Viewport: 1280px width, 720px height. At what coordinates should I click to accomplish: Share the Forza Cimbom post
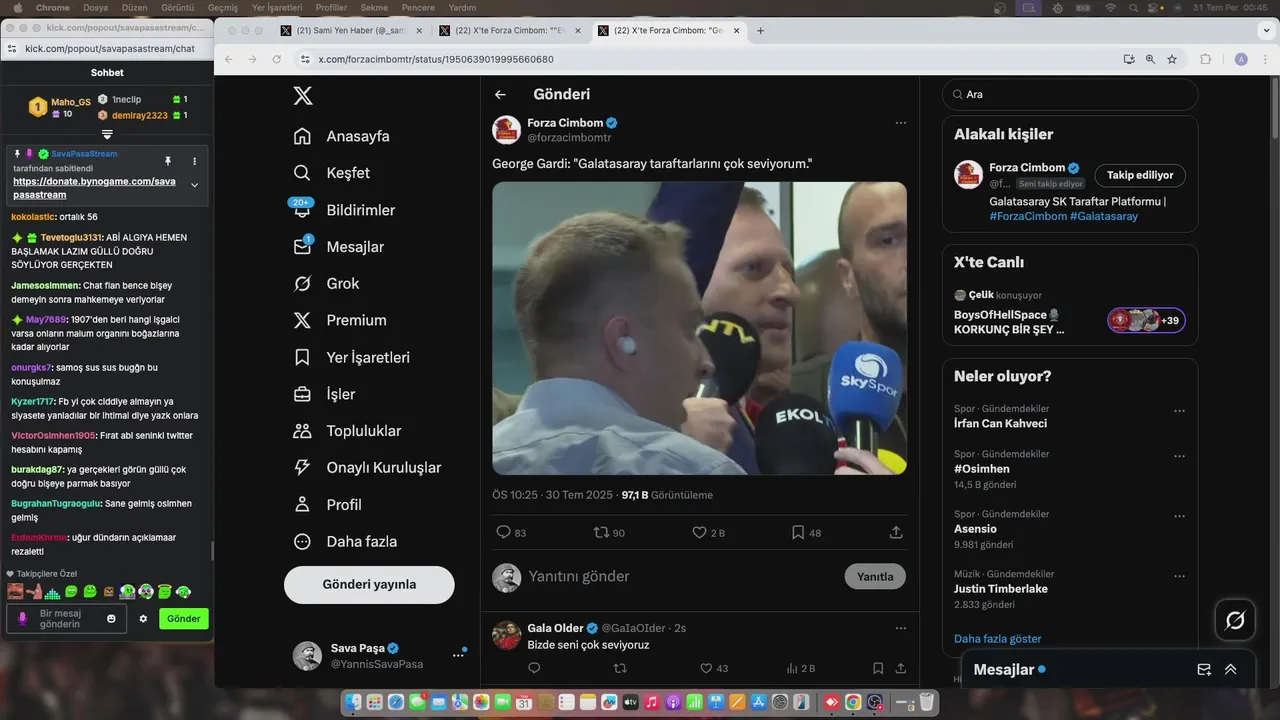coord(896,533)
